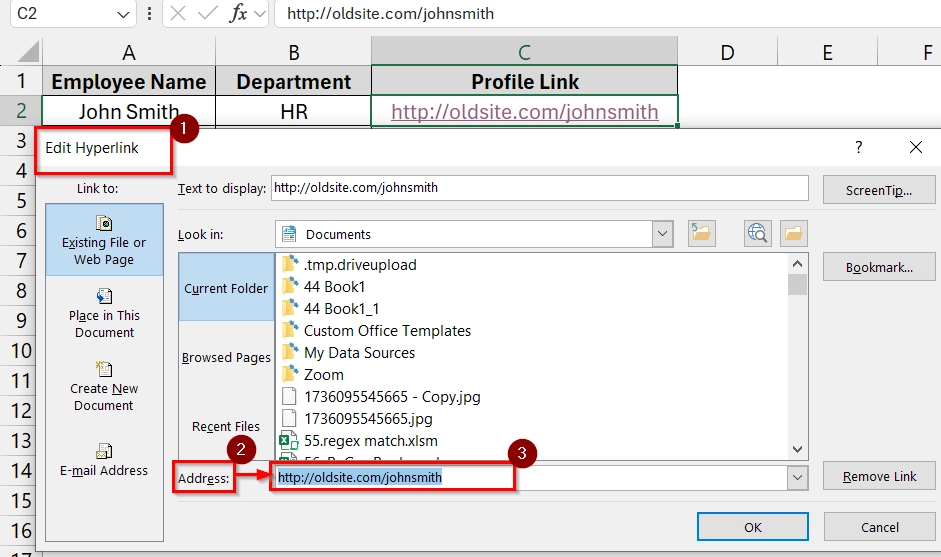Image resolution: width=941 pixels, height=557 pixels.
Task: Click the formula bar Enter checkmark icon
Action: coord(208,14)
